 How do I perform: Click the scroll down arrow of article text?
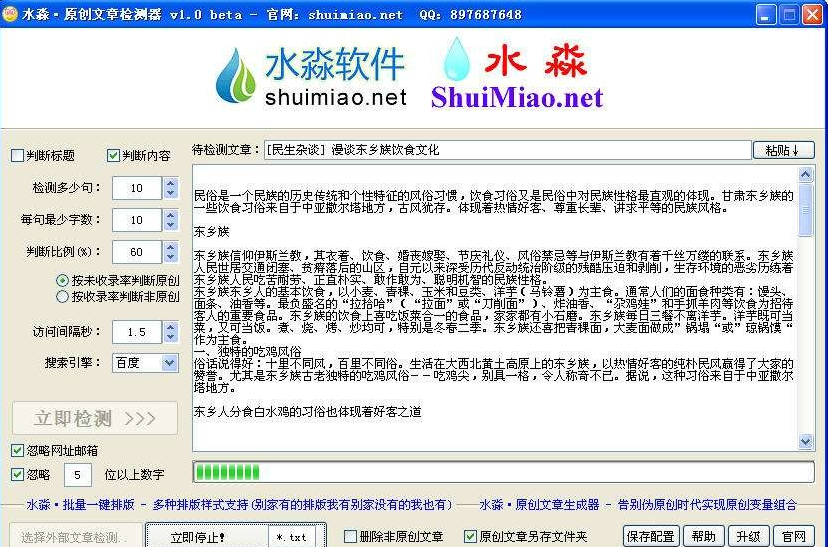pos(805,441)
